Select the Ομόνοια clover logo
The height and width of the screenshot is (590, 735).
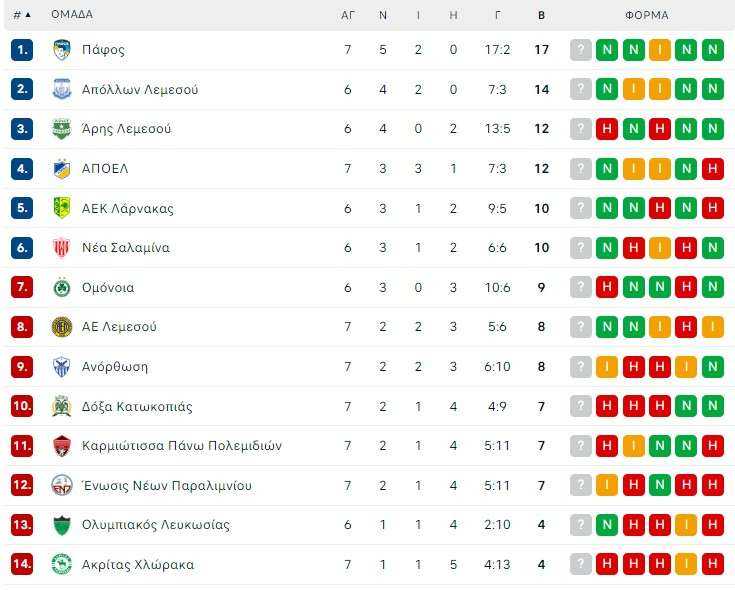click(61, 287)
